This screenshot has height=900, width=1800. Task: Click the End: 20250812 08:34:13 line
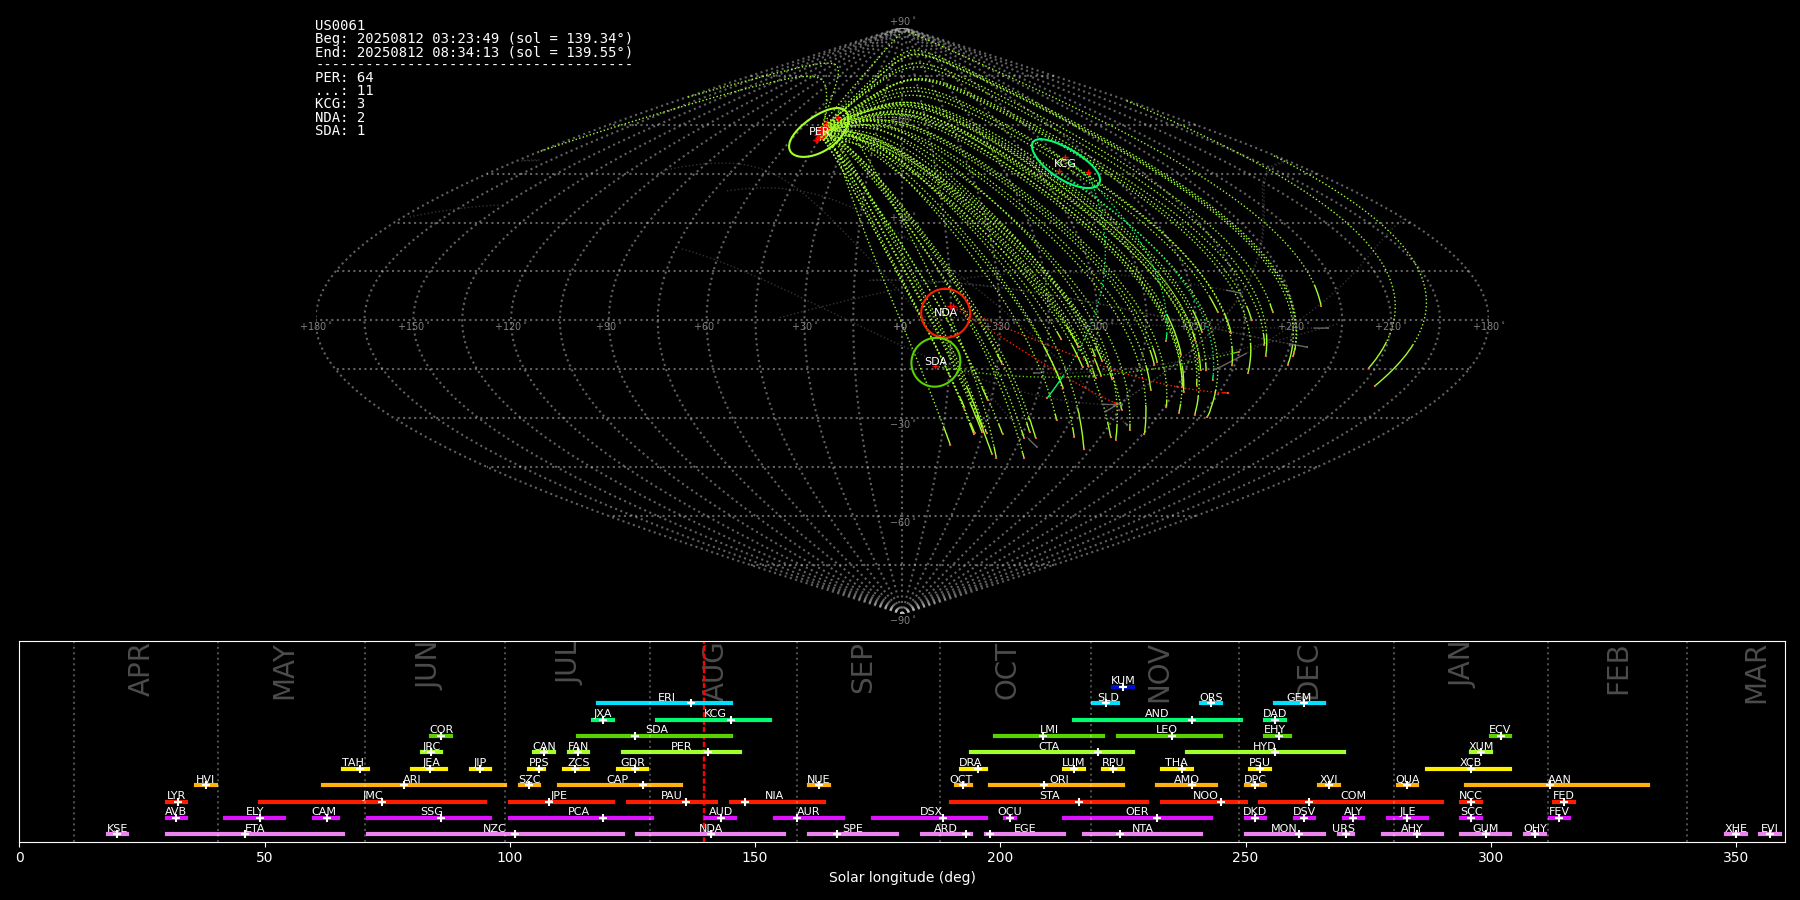point(474,52)
